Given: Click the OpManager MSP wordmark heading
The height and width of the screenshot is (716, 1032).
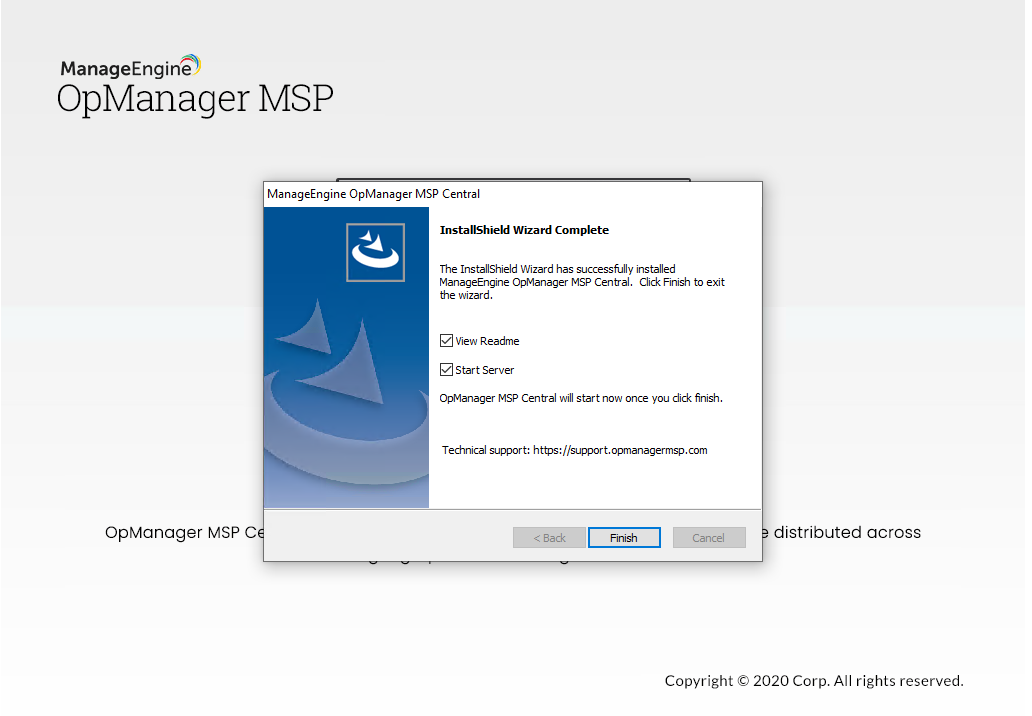Looking at the screenshot, I should [x=194, y=98].
